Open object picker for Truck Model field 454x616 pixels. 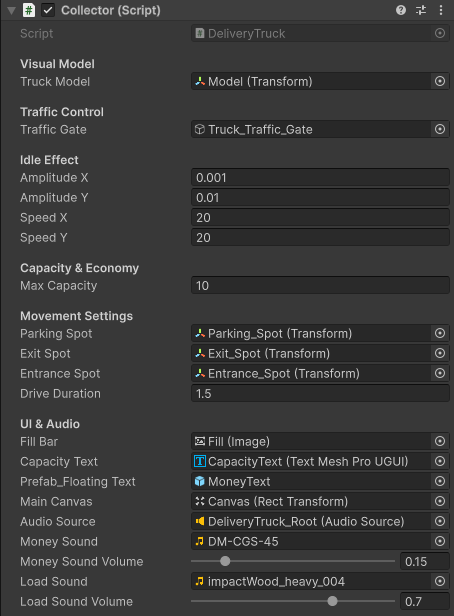tap(440, 81)
